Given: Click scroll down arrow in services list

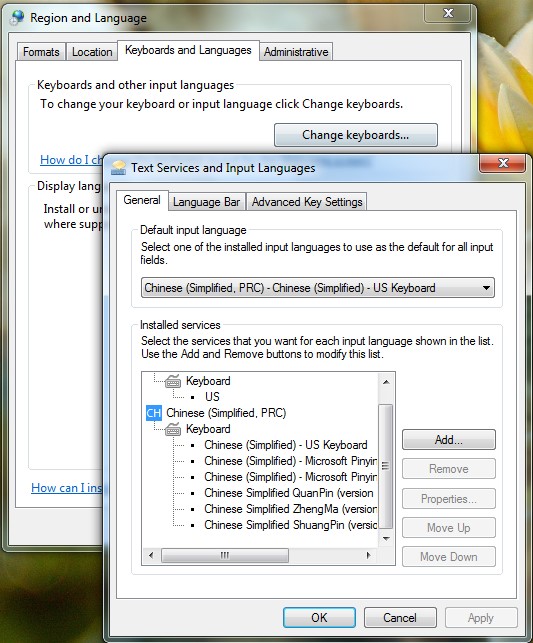Looking at the screenshot, I should pyautogui.click(x=386, y=538).
